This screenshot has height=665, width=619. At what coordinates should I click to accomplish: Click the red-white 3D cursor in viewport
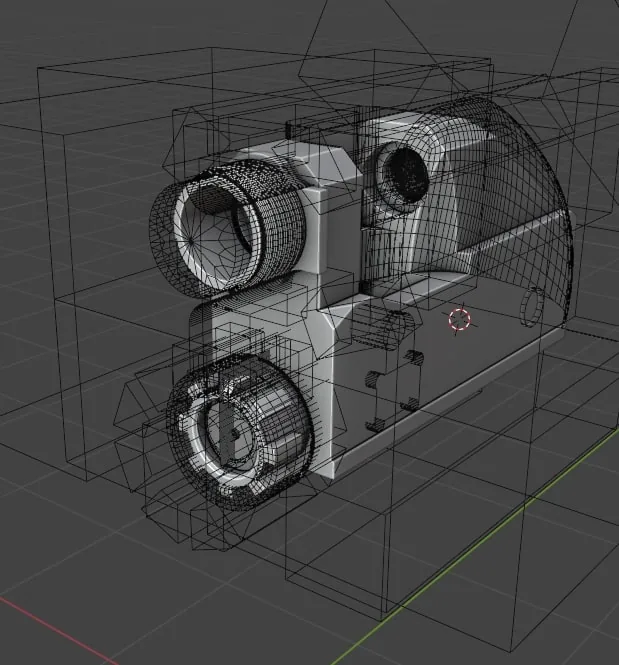(460, 319)
